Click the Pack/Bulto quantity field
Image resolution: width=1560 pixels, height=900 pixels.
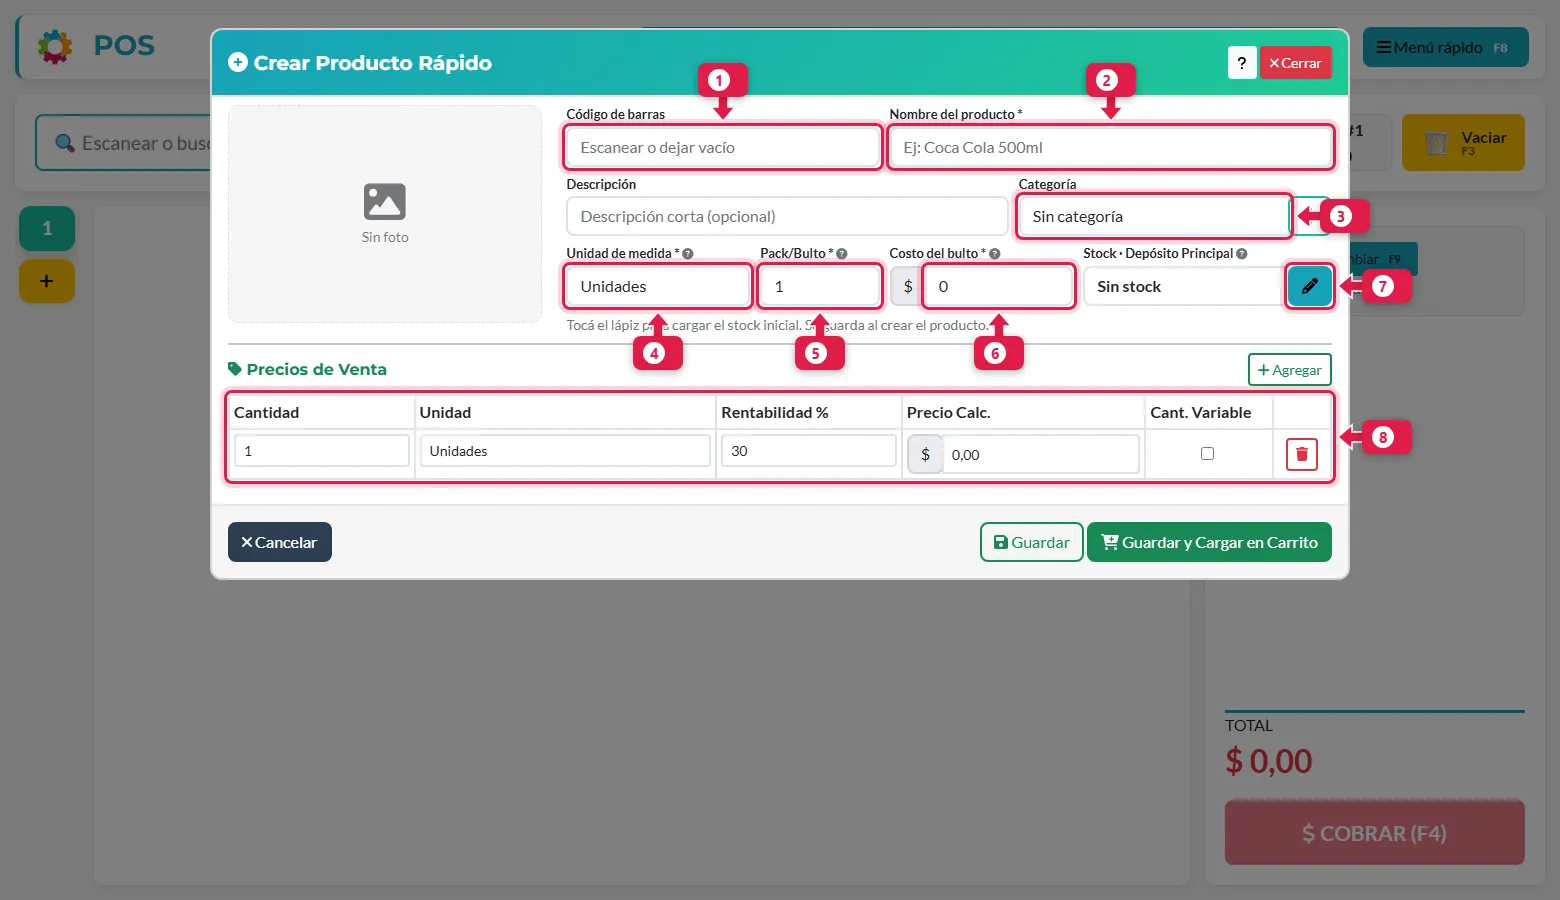(x=819, y=287)
